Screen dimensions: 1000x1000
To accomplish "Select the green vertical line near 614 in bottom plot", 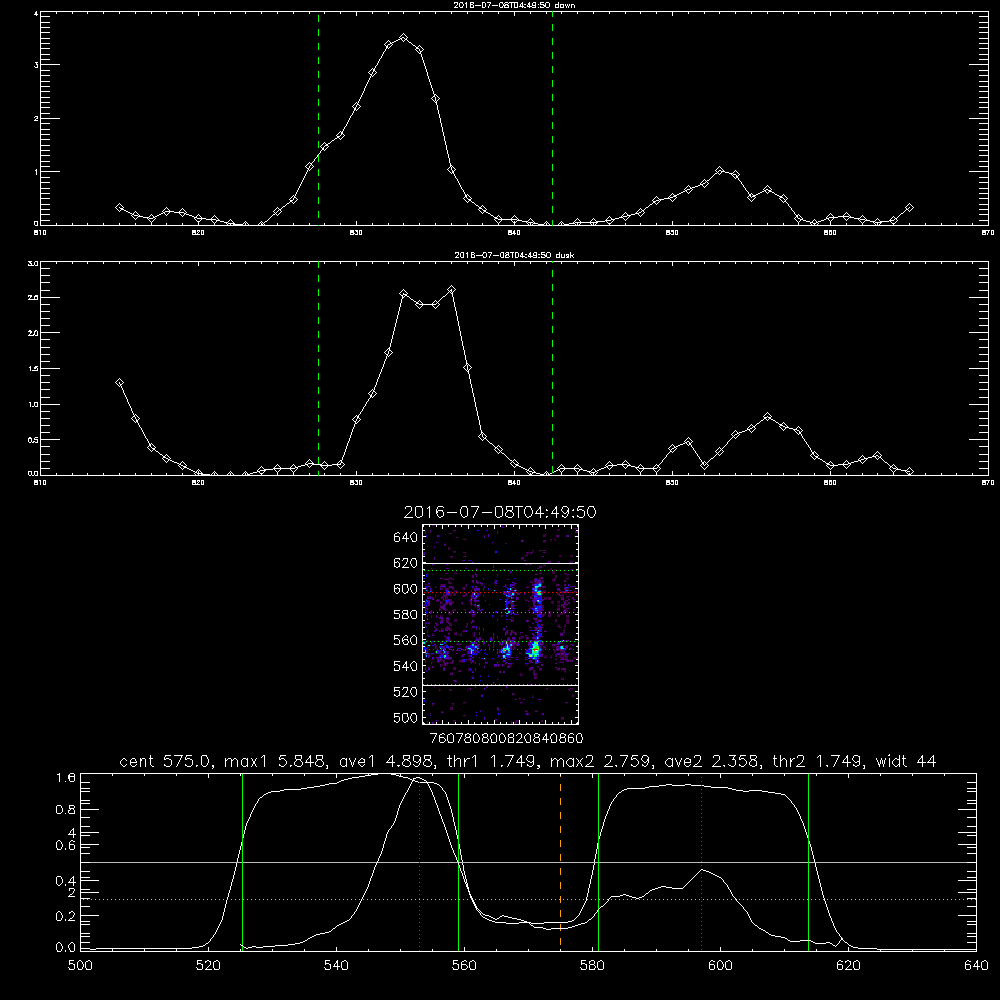I will pyautogui.click(x=808, y=861).
